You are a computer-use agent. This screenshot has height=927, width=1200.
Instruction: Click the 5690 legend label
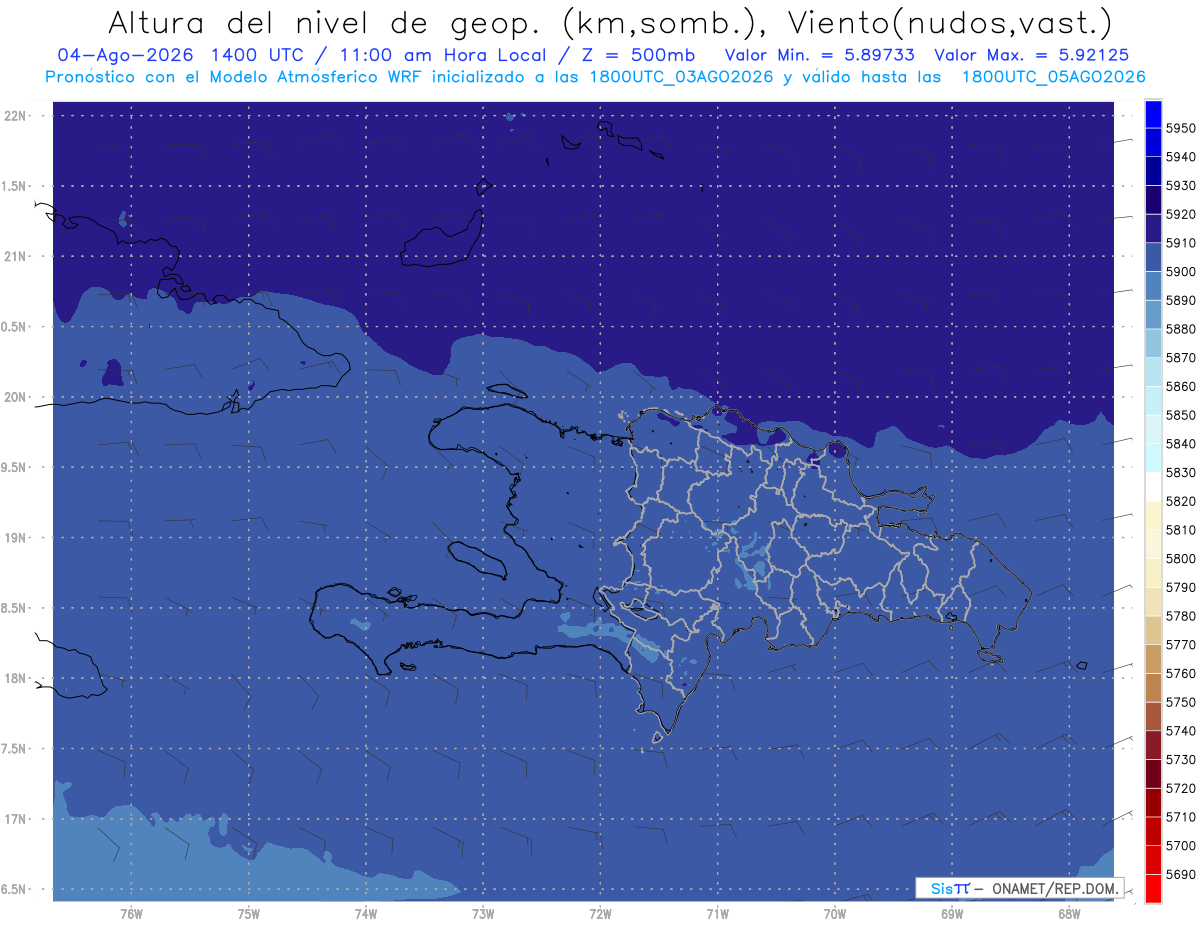point(1180,874)
